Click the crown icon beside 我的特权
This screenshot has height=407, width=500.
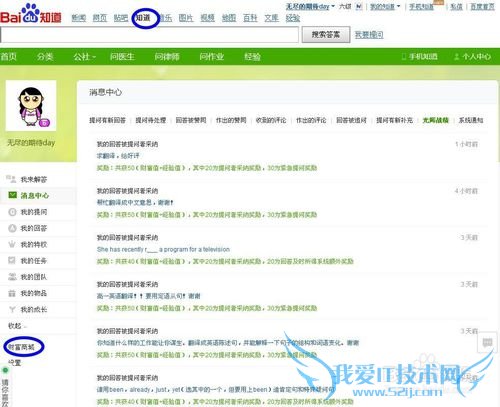(x=12, y=244)
